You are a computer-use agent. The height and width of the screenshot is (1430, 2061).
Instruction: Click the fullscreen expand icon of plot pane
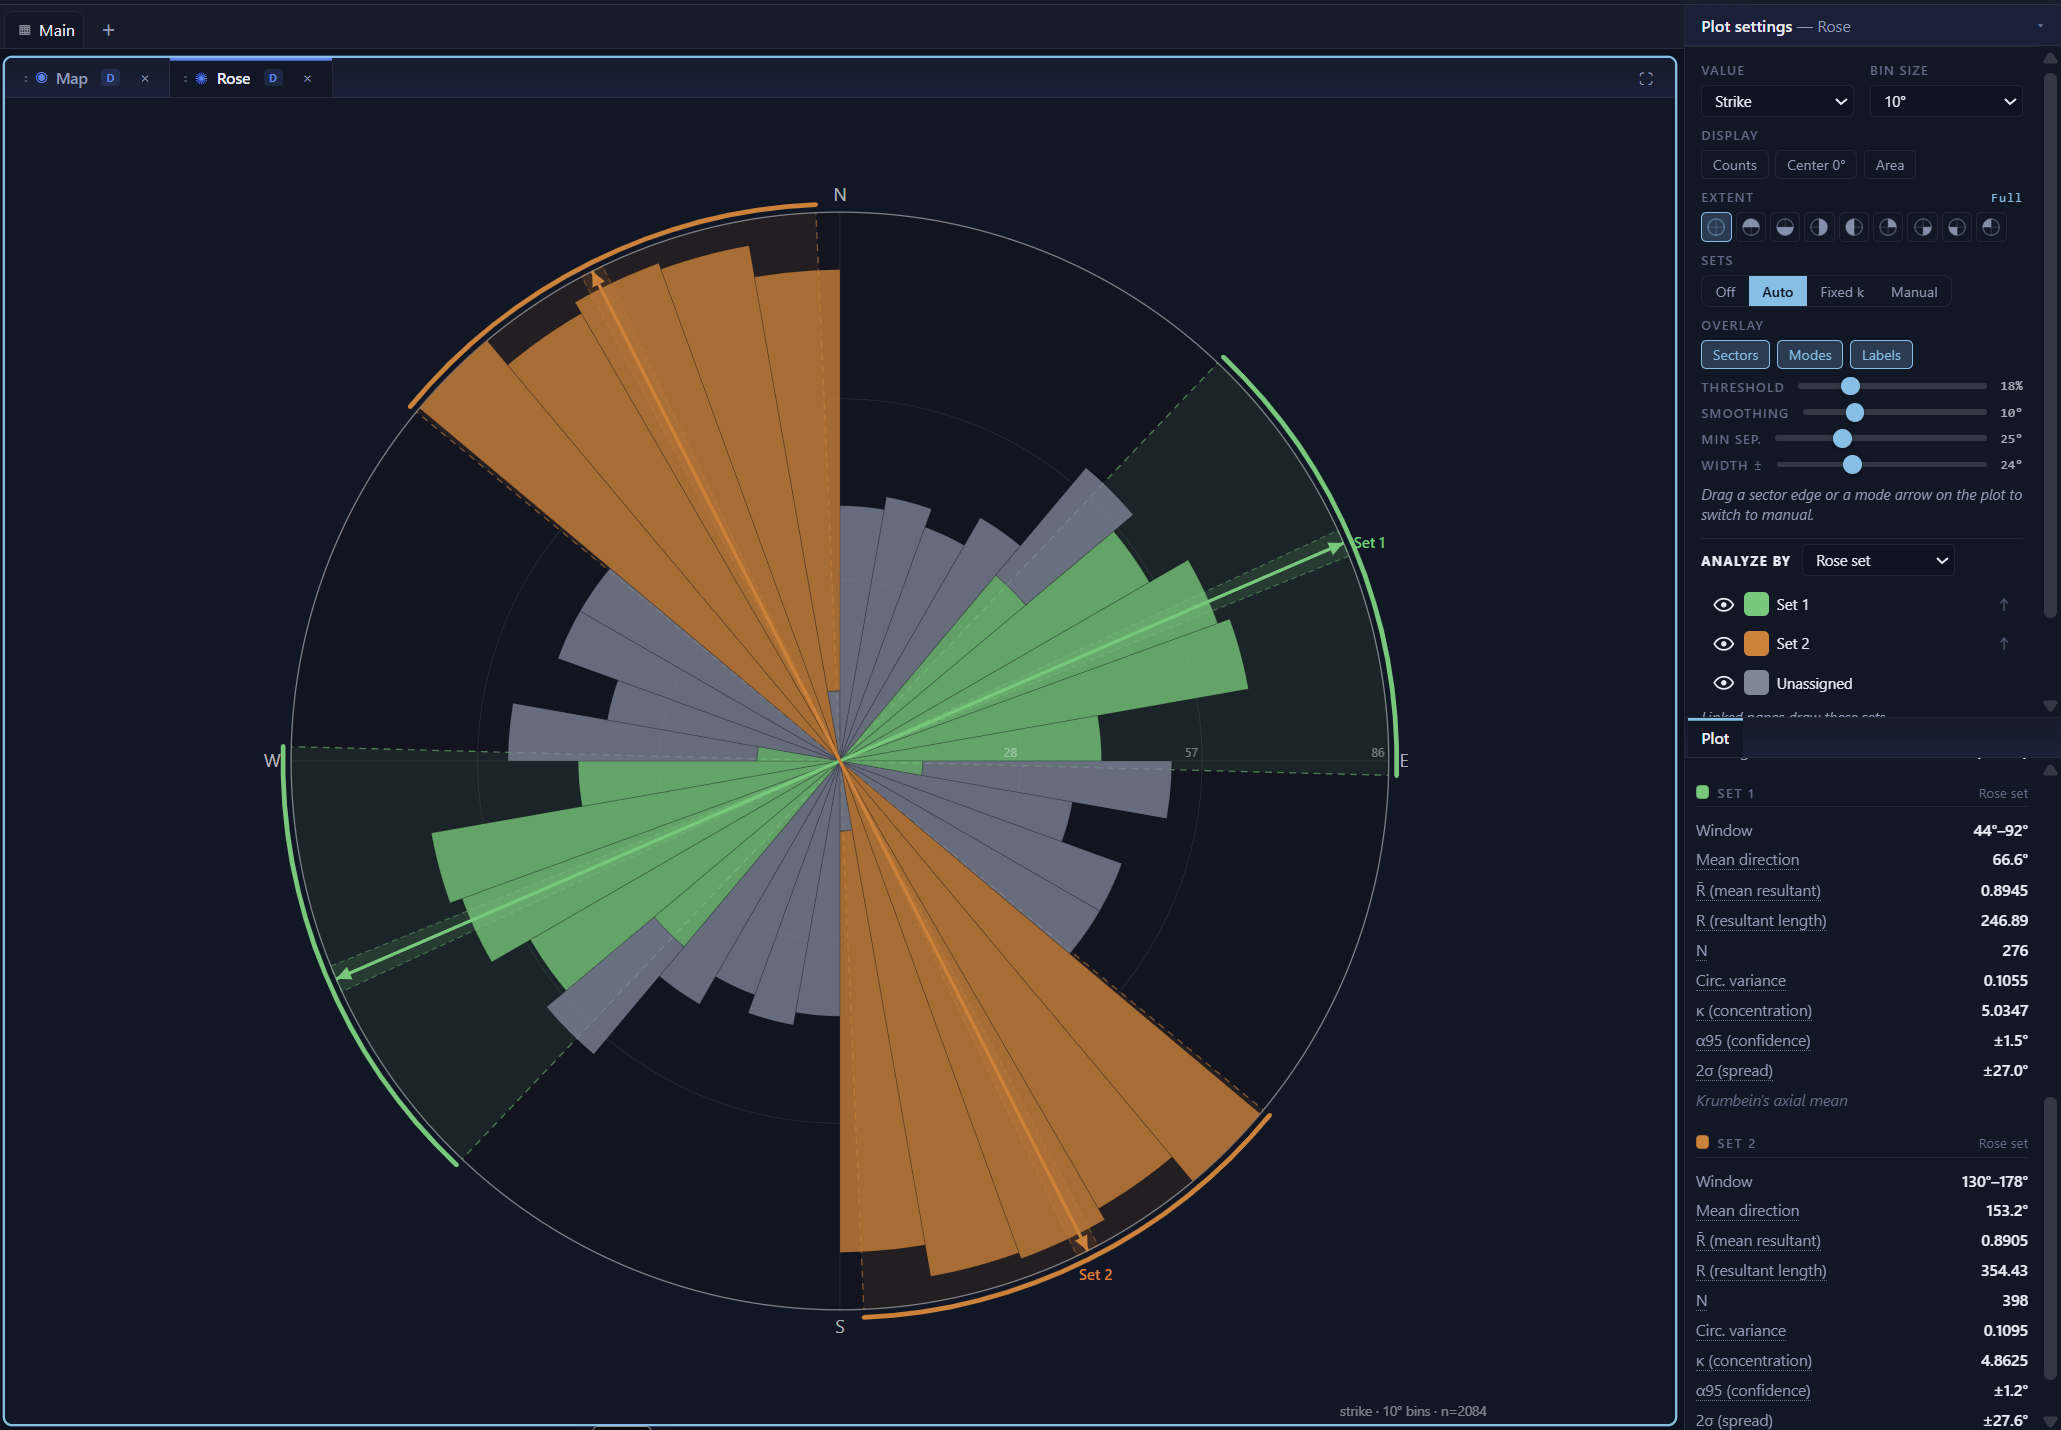1646,79
